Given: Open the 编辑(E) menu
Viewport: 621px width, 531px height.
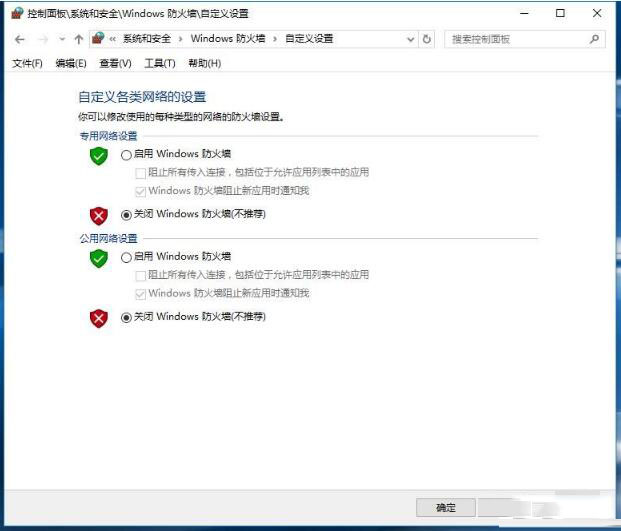Looking at the screenshot, I should click(x=71, y=63).
